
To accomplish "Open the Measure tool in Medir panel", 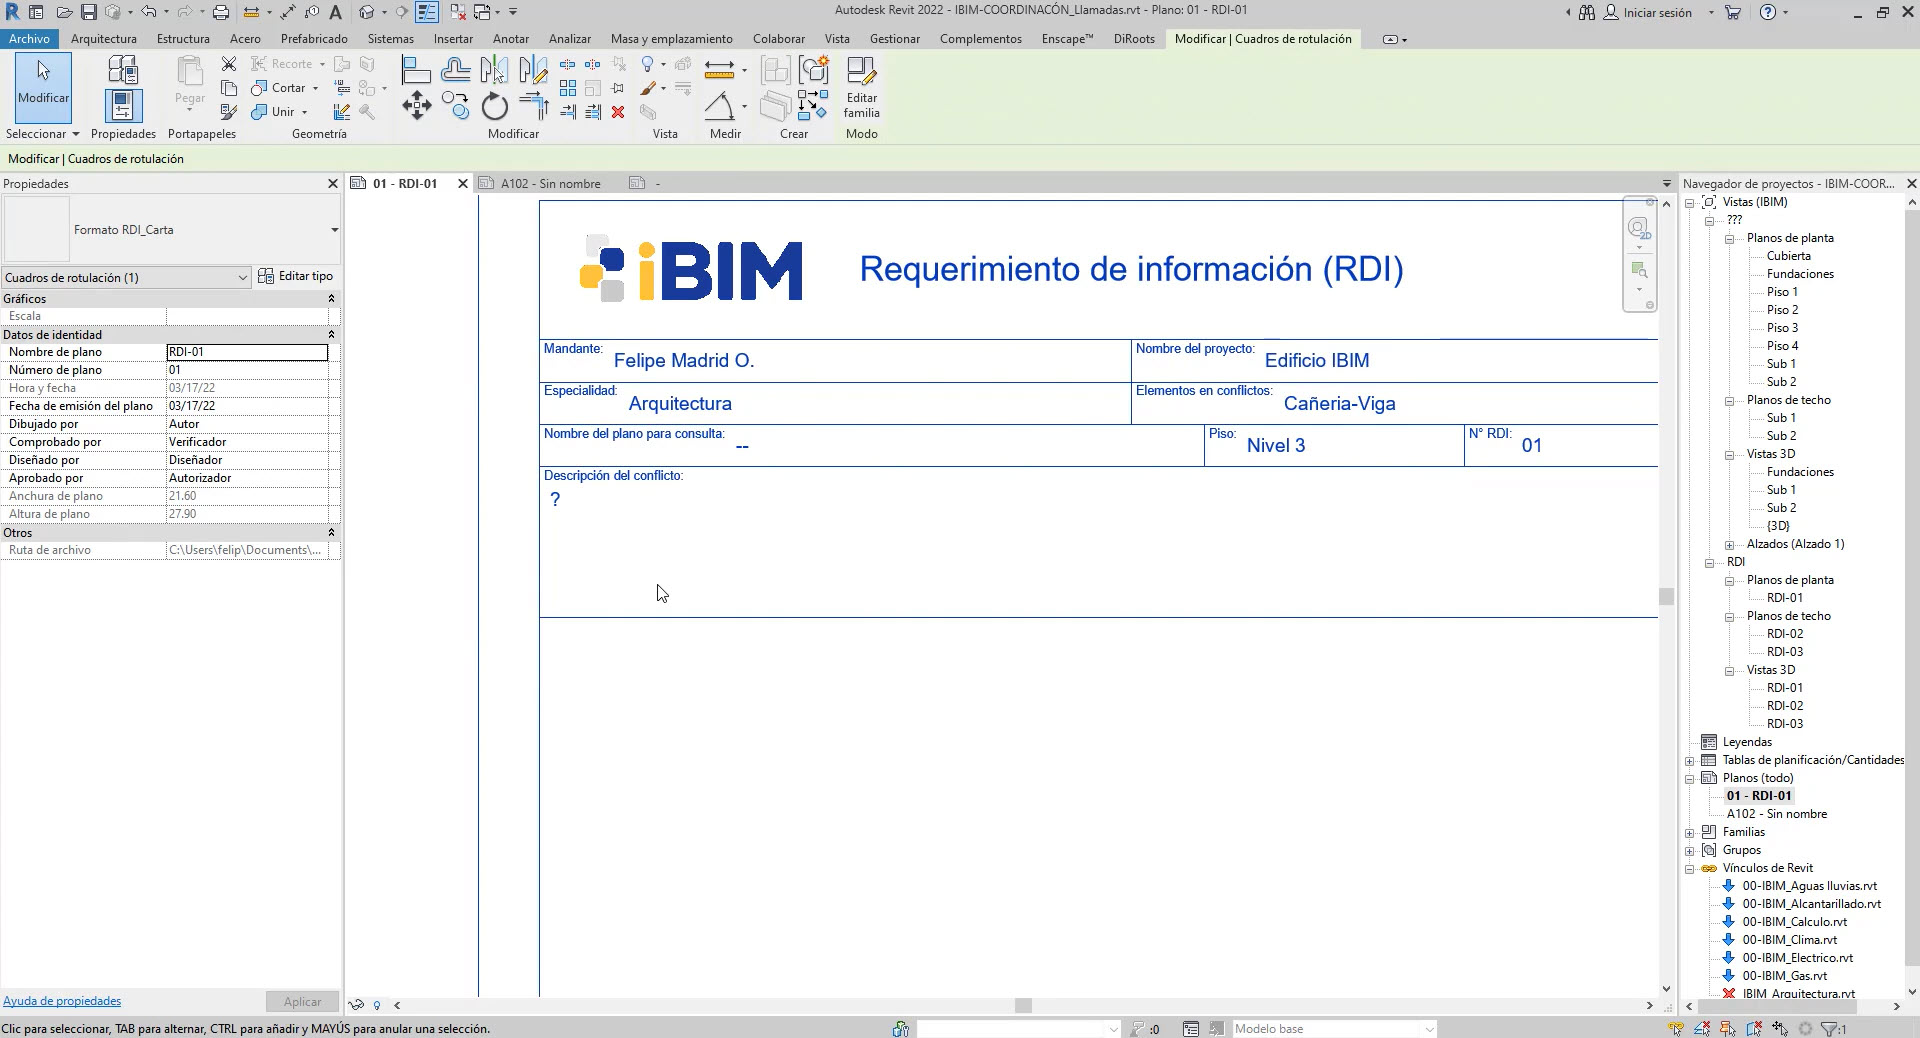I will click(718, 68).
